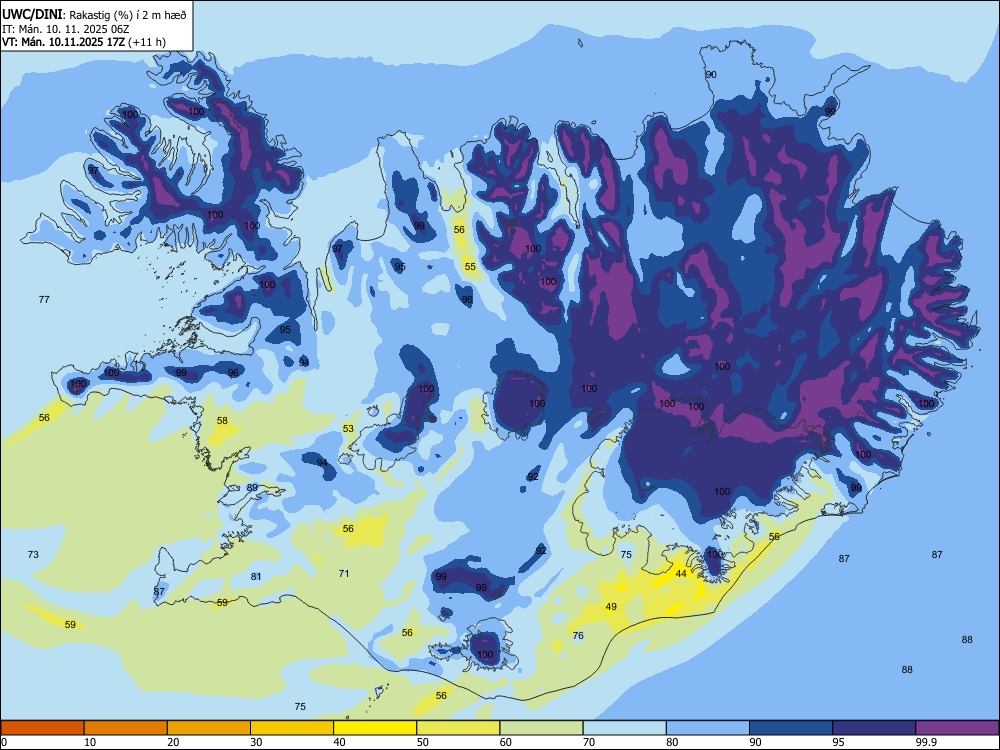
Task: Click the amber 20–30 legend swatch
Action: pyautogui.click(x=209, y=728)
